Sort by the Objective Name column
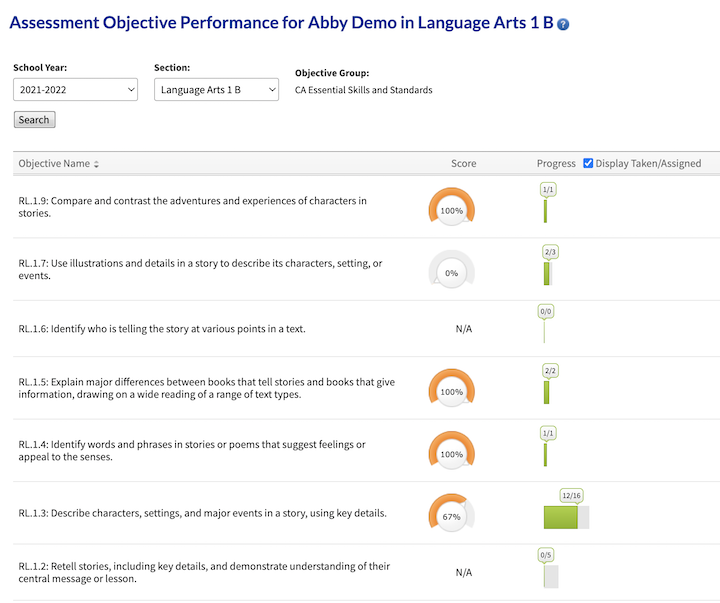 point(59,163)
